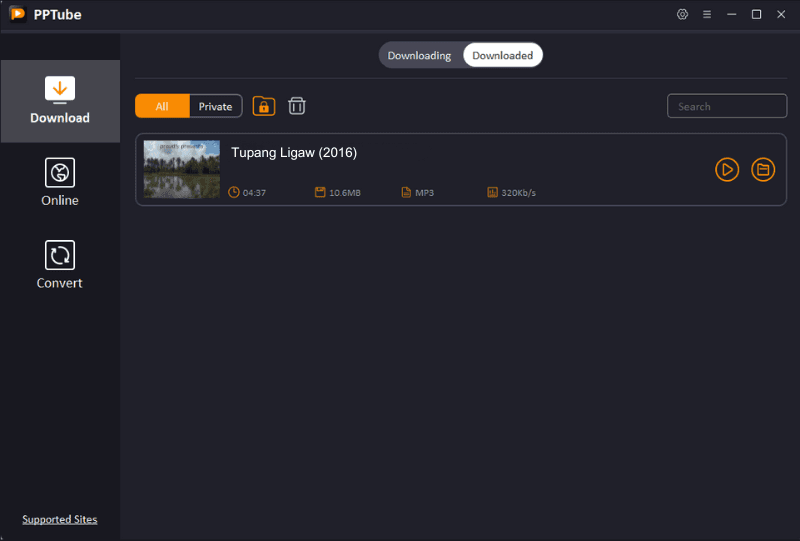The width and height of the screenshot is (800, 541).
Task: Open the Supported Sites link
Action: point(60,519)
